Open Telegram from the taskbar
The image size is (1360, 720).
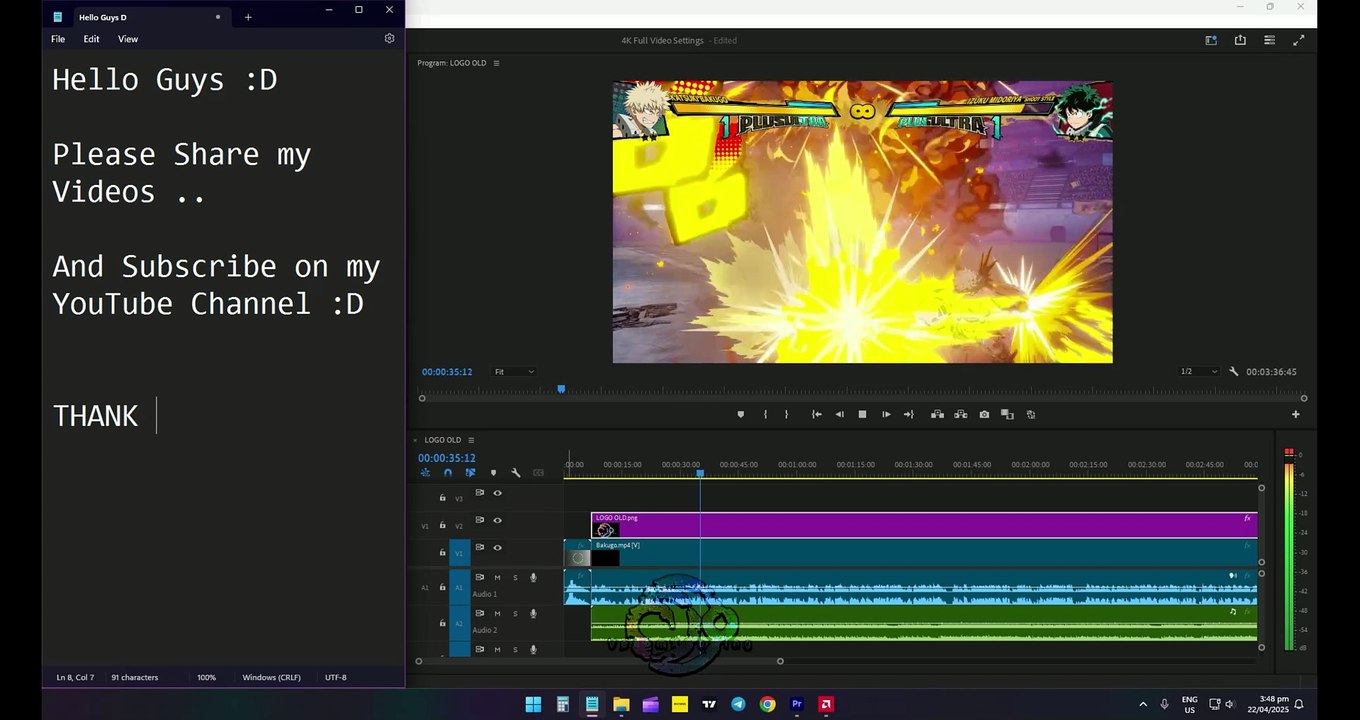(738, 704)
